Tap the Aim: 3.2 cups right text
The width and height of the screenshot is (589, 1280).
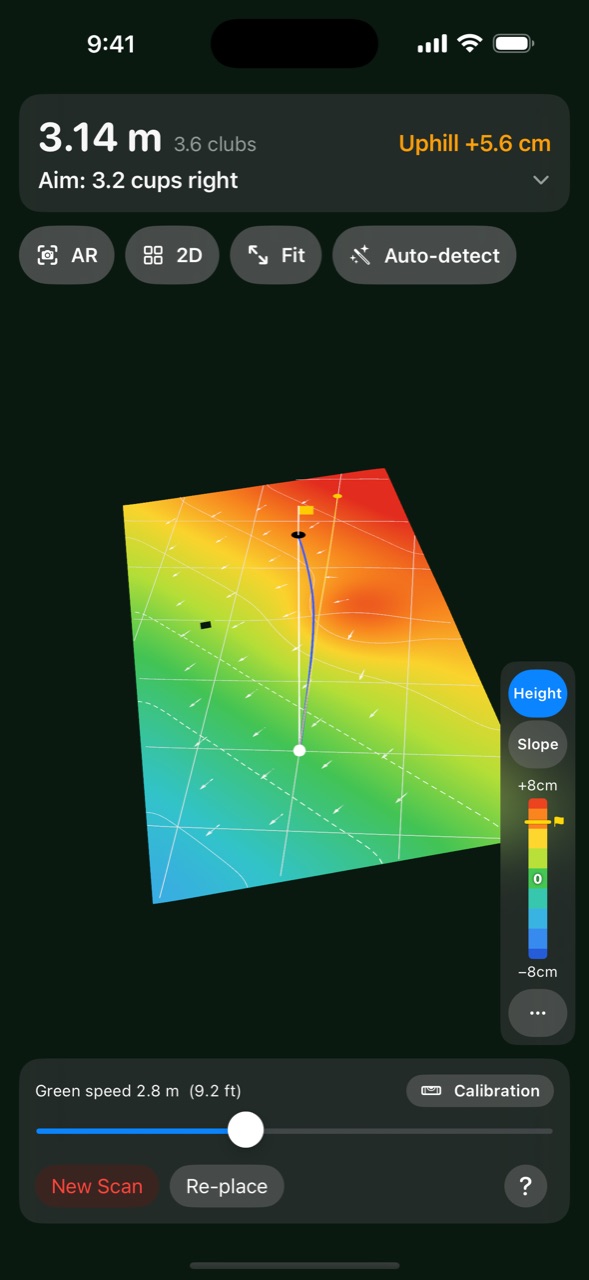(138, 181)
